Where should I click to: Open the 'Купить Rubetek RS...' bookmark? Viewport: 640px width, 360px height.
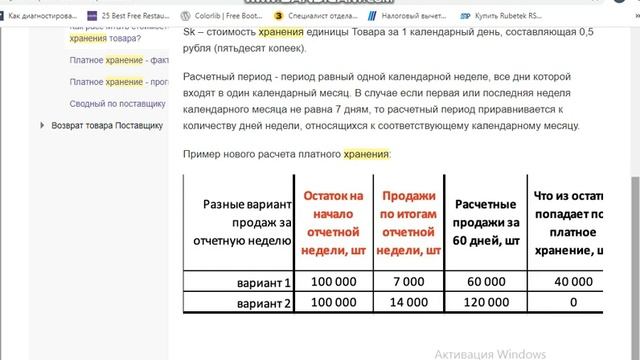click(501, 16)
